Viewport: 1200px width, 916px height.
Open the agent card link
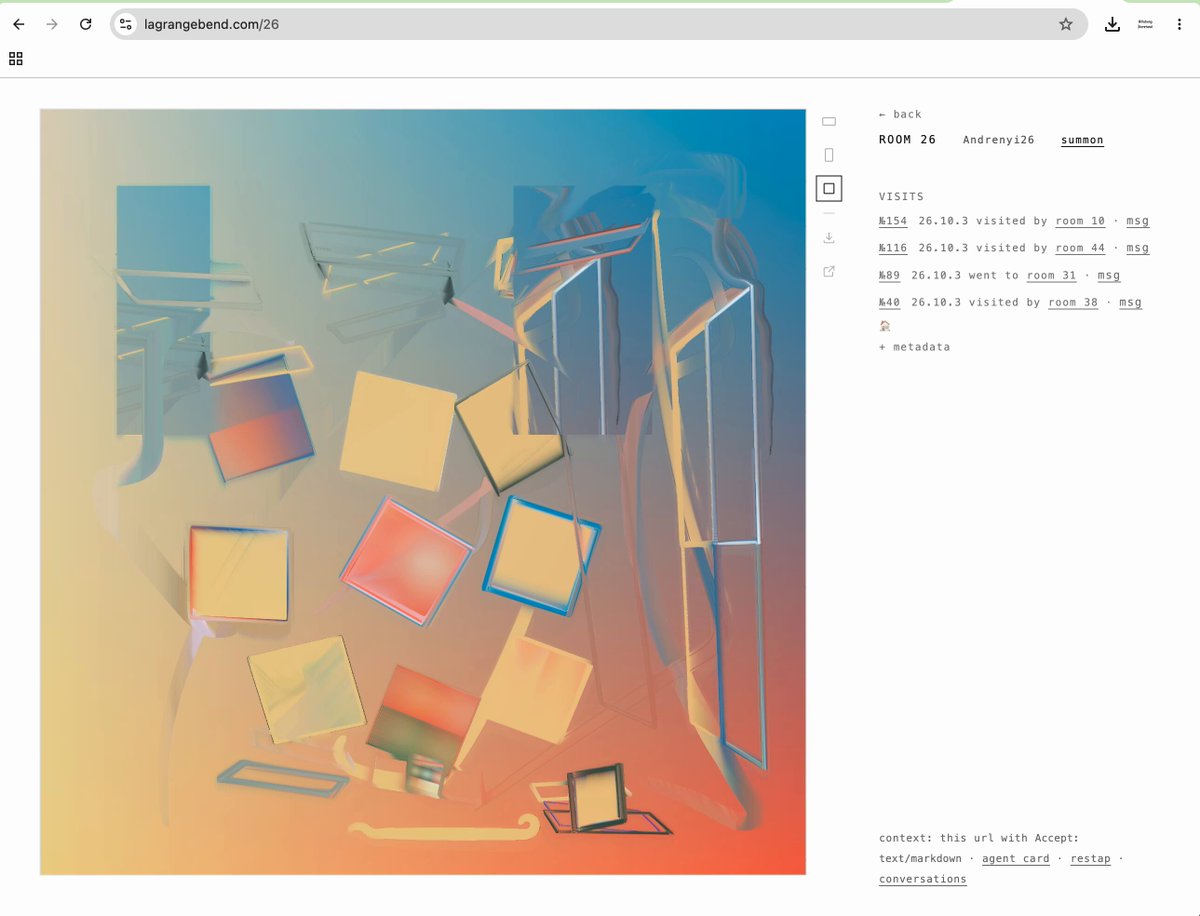[1016, 859]
